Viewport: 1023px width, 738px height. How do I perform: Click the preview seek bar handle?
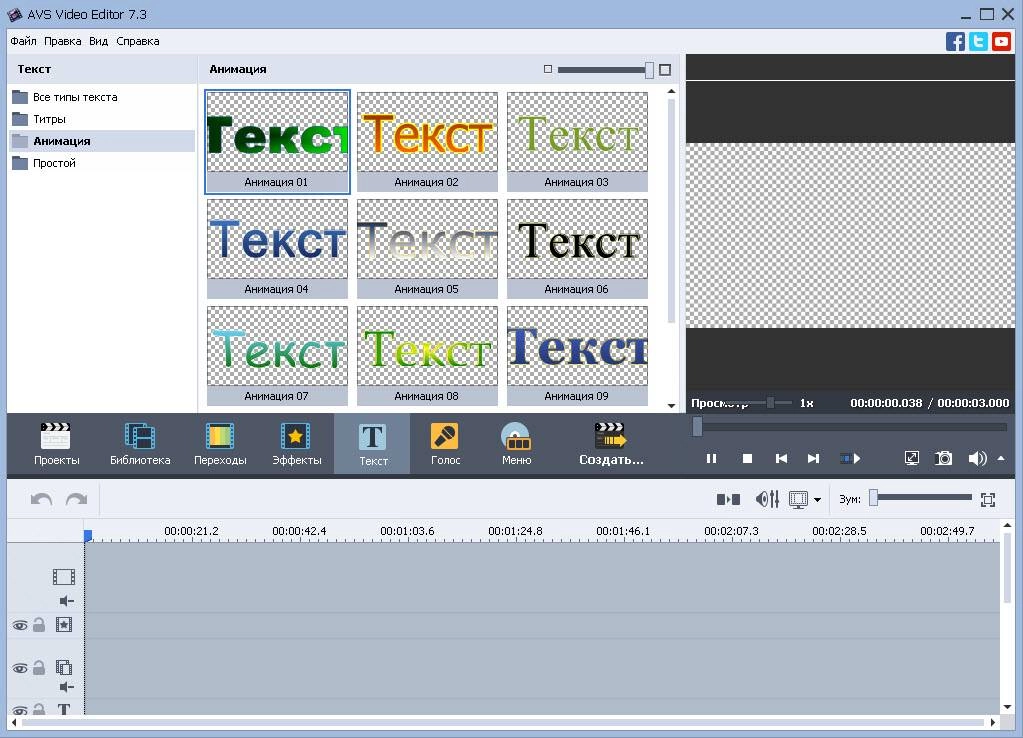(697, 427)
